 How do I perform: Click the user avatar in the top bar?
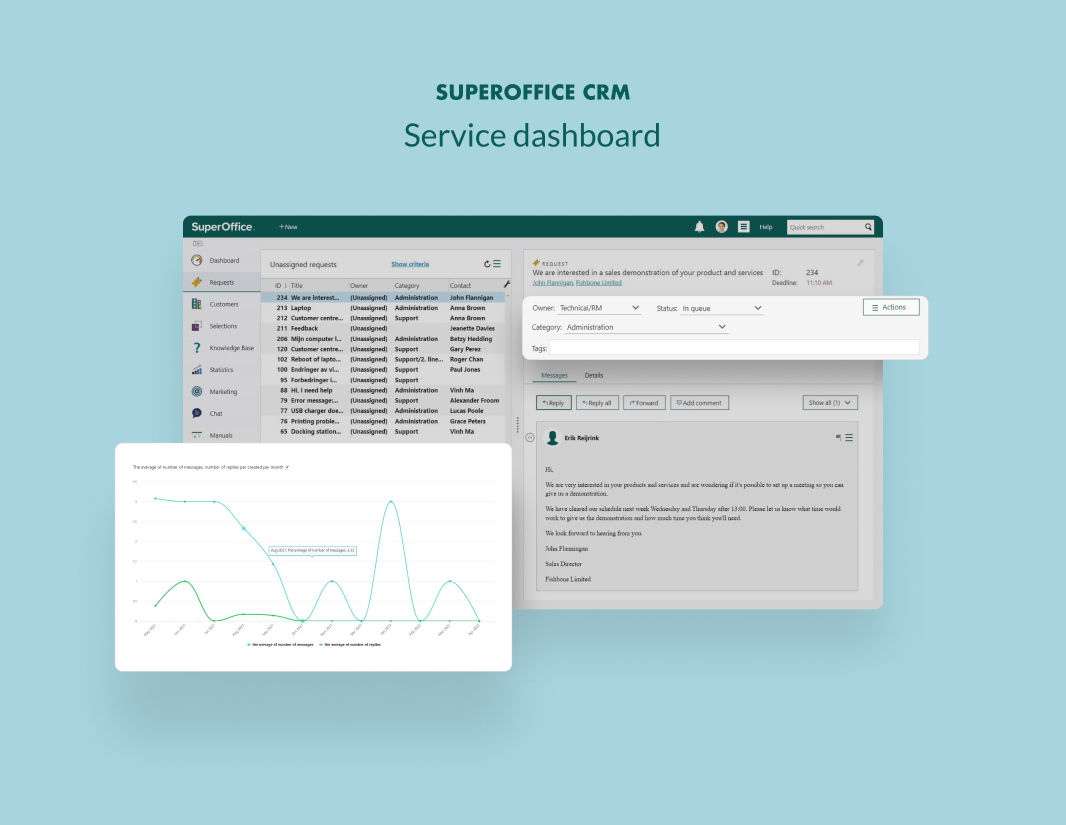pyautogui.click(x=721, y=227)
